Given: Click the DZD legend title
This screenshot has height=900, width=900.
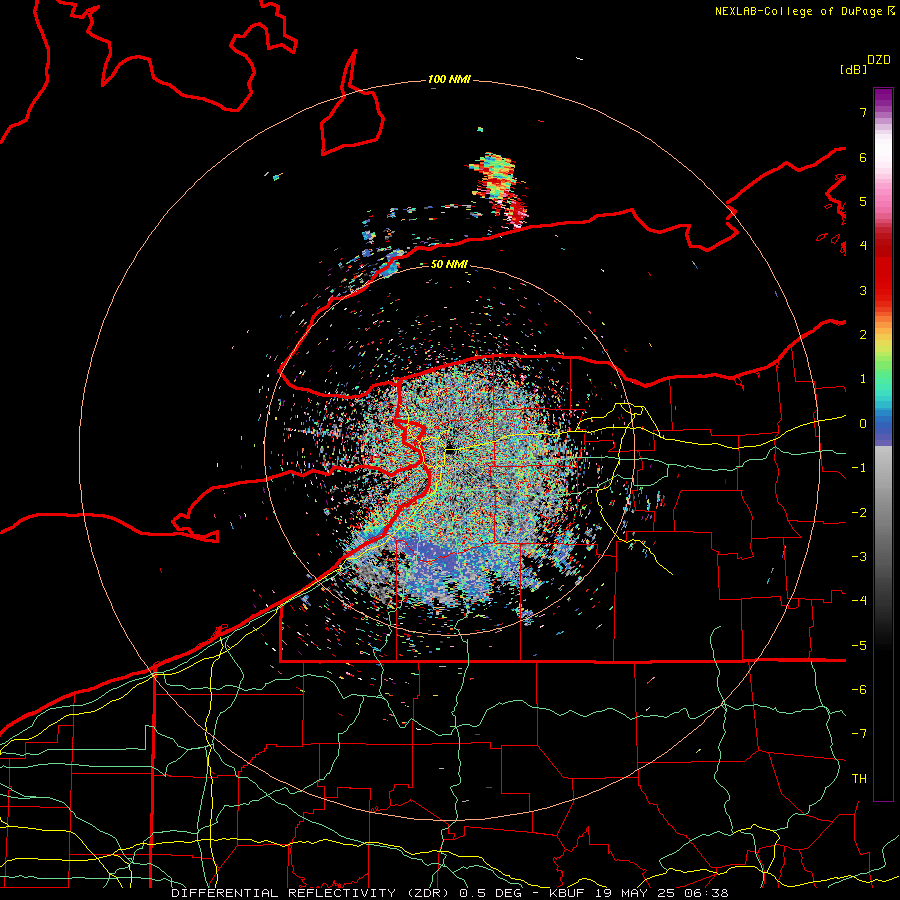Looking at the screenshot, I should [879, 59].
